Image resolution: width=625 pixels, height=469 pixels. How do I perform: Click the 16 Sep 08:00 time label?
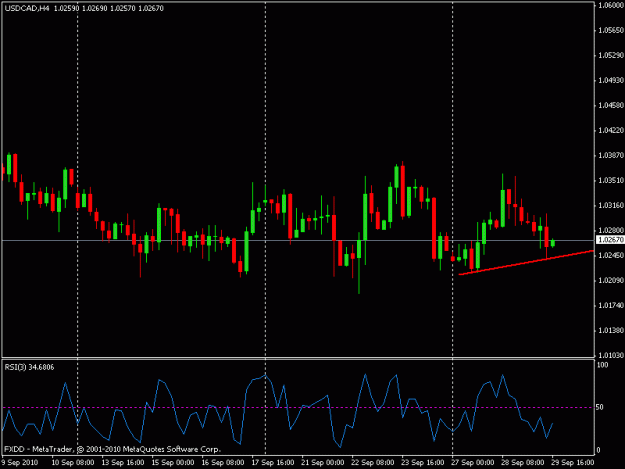[223, 463]
